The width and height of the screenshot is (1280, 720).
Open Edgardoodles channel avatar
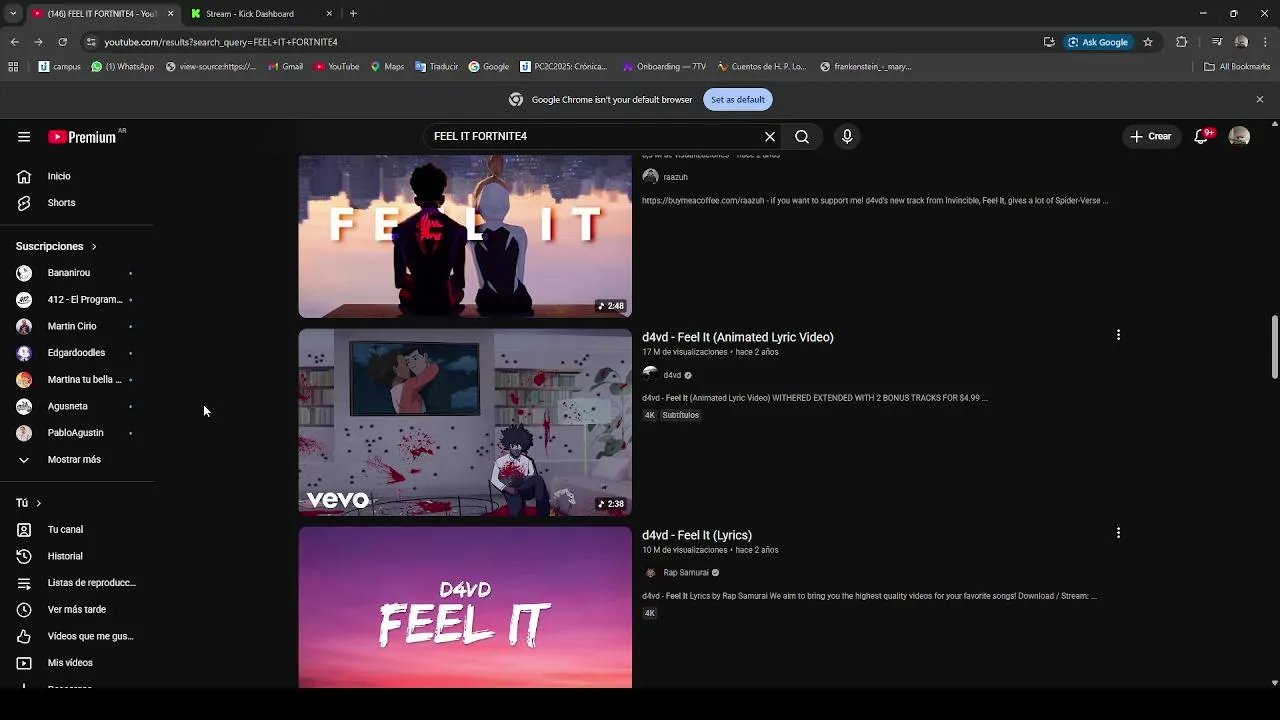coord(24,353)
